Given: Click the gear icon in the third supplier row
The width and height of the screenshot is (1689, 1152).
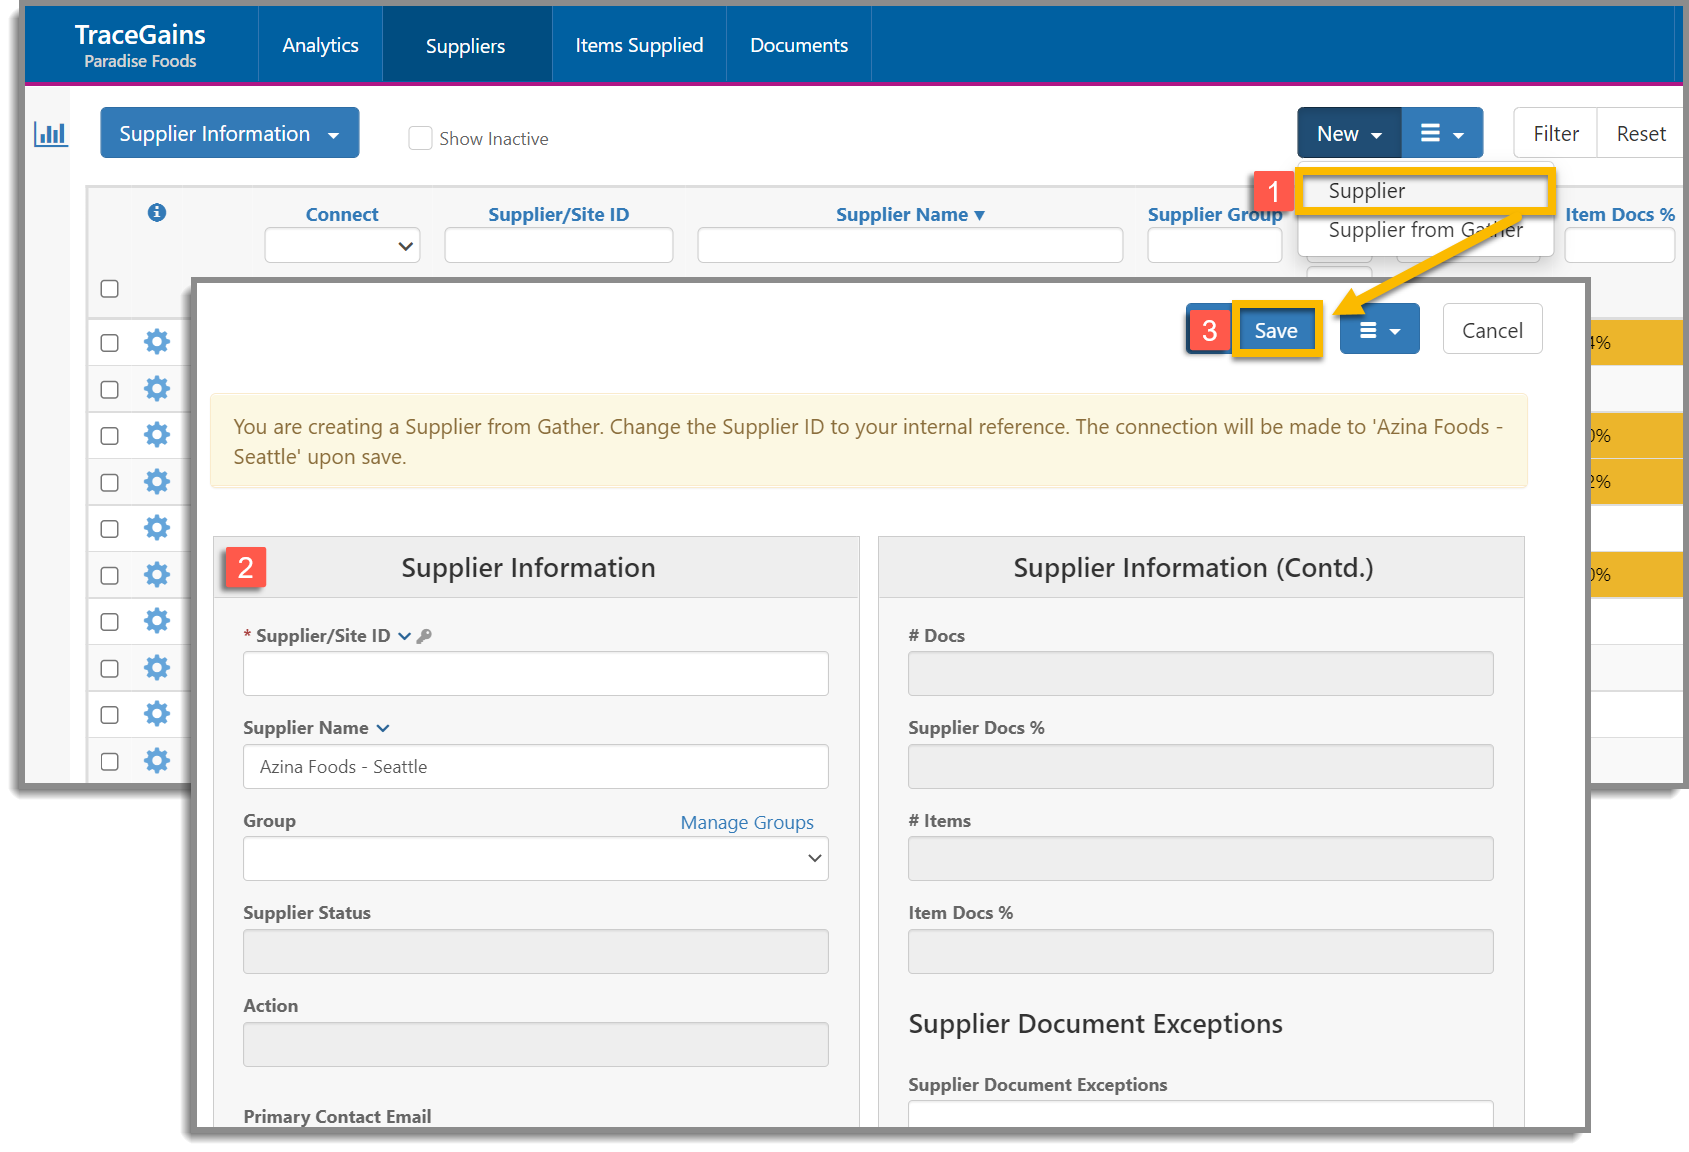Looking at the screenshot, I should (157, 435).
